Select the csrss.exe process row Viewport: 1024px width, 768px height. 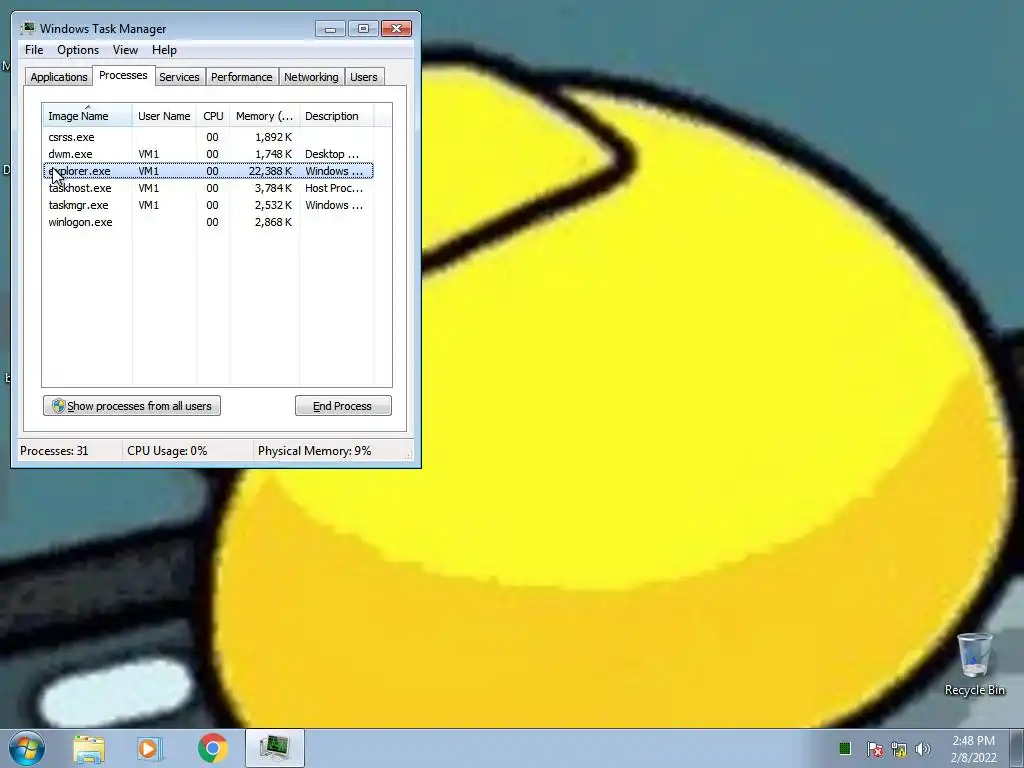click(208, 137)
